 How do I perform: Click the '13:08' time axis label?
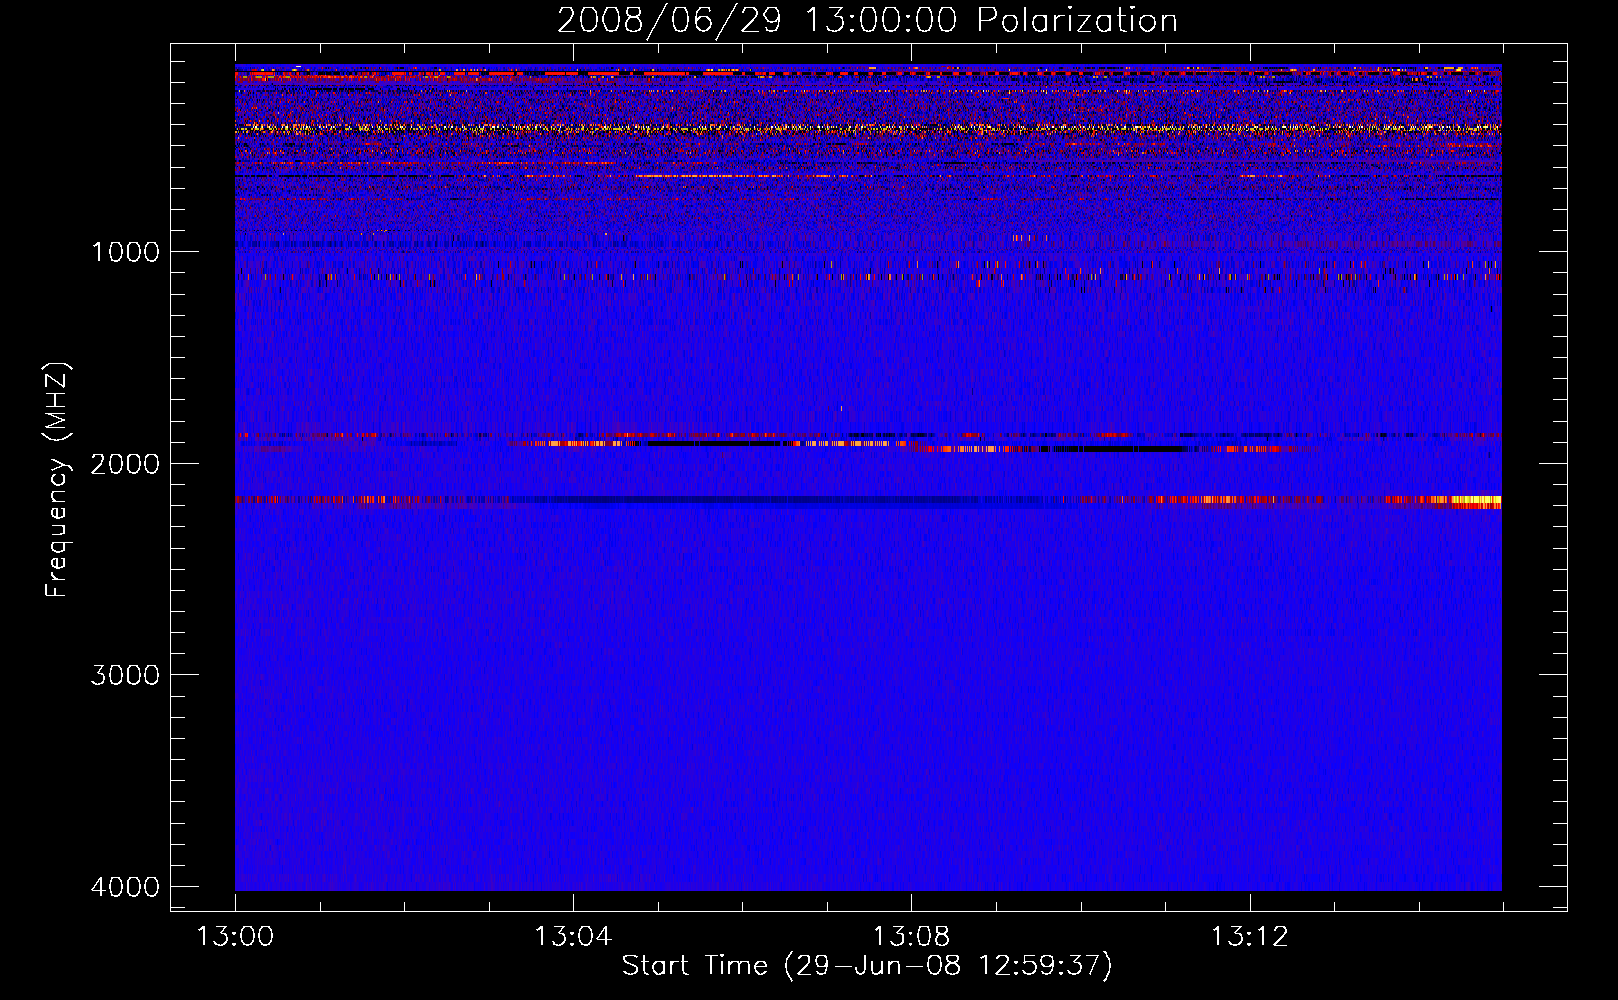(911, 937)
